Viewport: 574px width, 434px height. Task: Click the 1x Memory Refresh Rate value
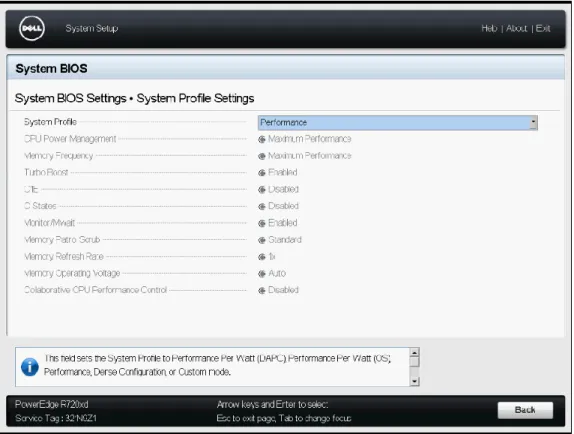point(272,257)
